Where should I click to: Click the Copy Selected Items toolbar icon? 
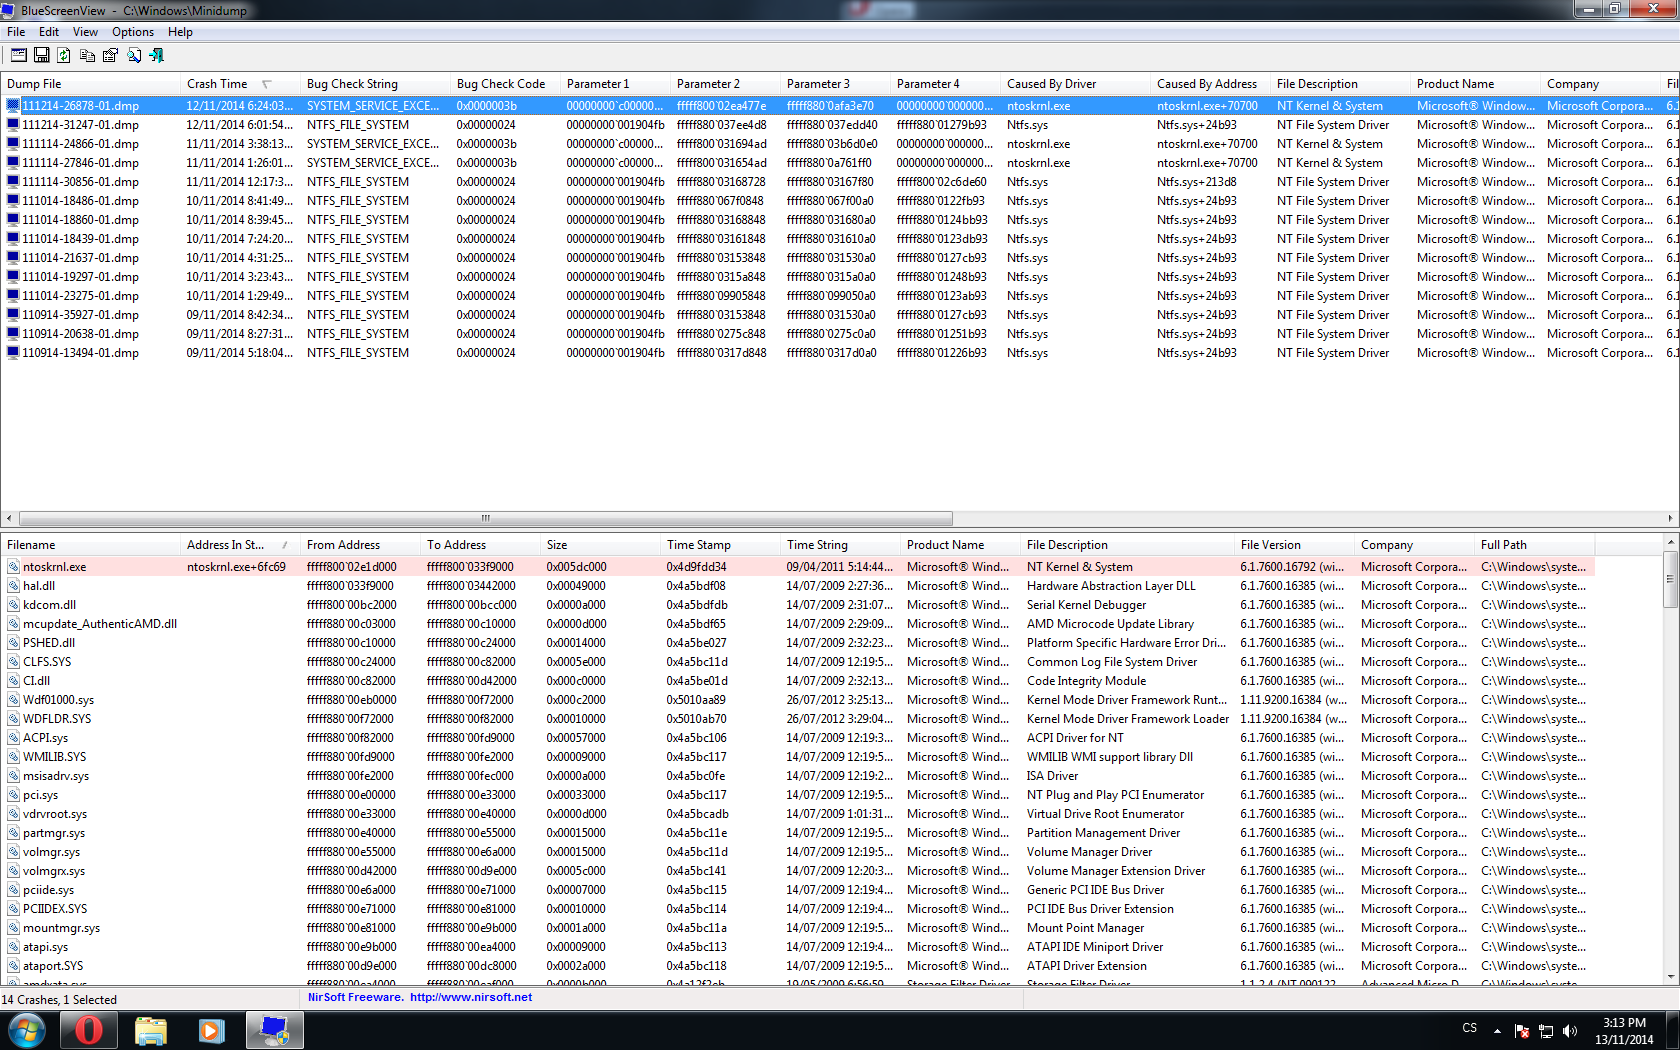(87, 55)
